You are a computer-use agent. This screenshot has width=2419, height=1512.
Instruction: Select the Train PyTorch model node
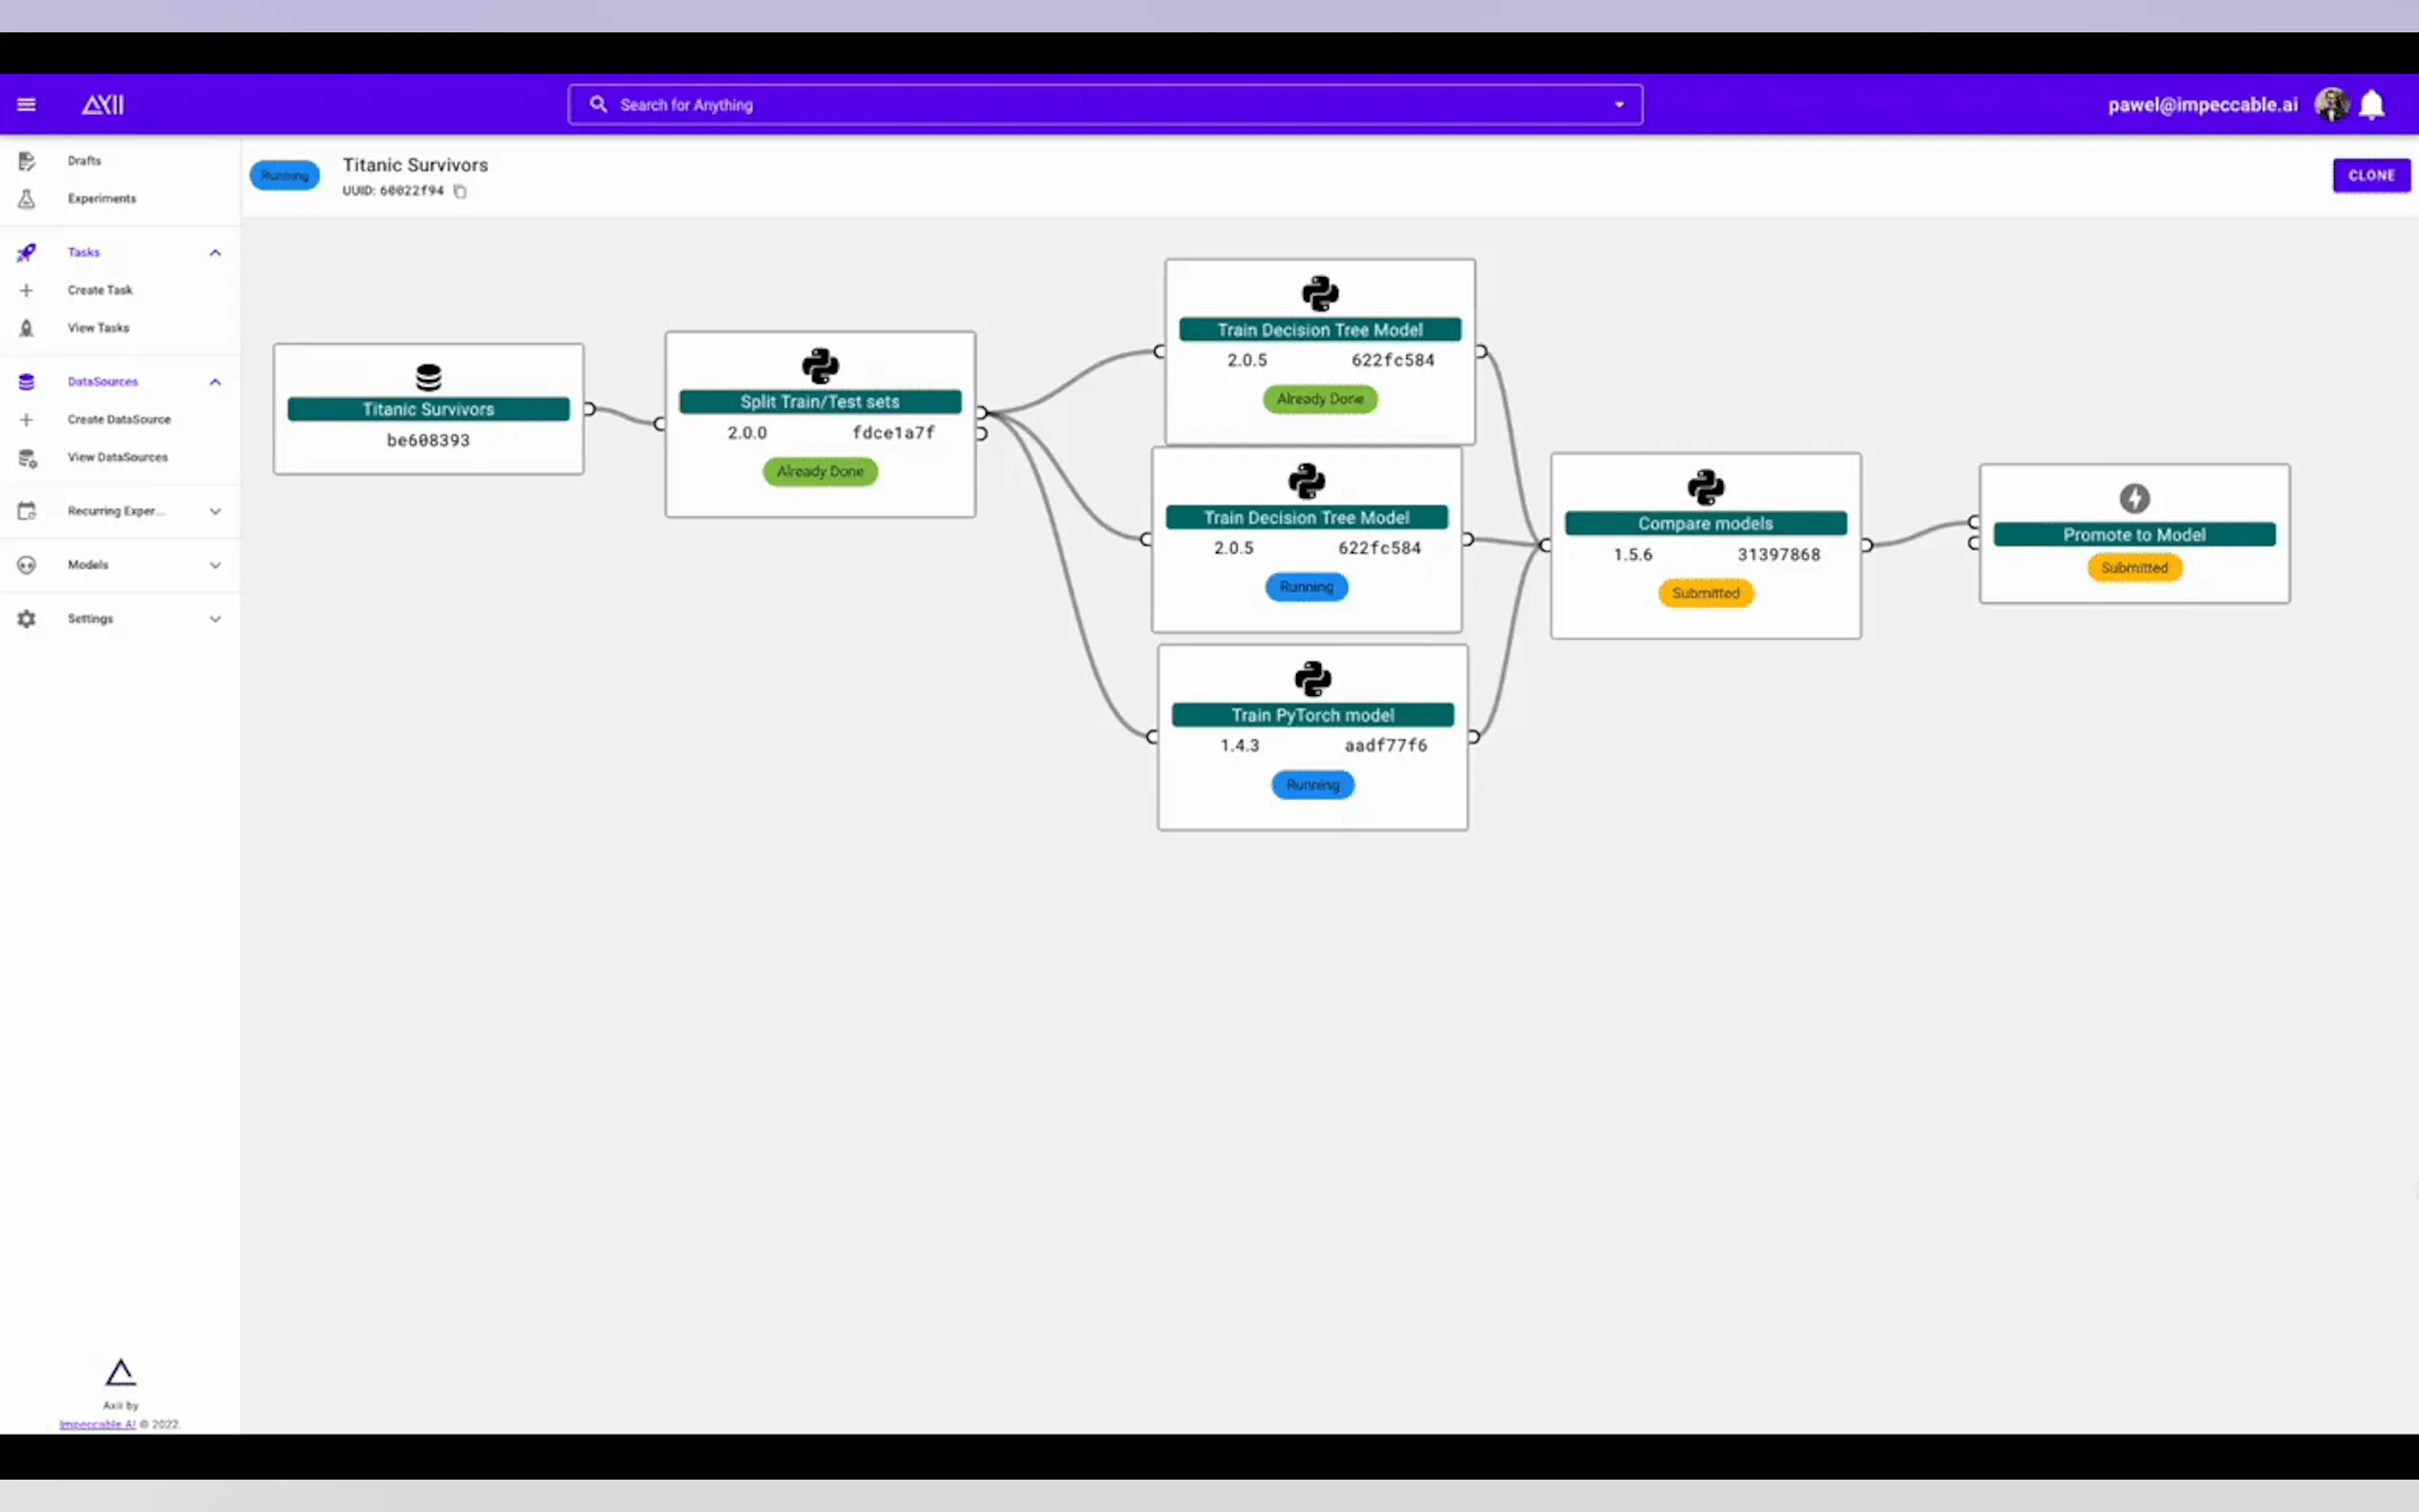click(1312, 715)
